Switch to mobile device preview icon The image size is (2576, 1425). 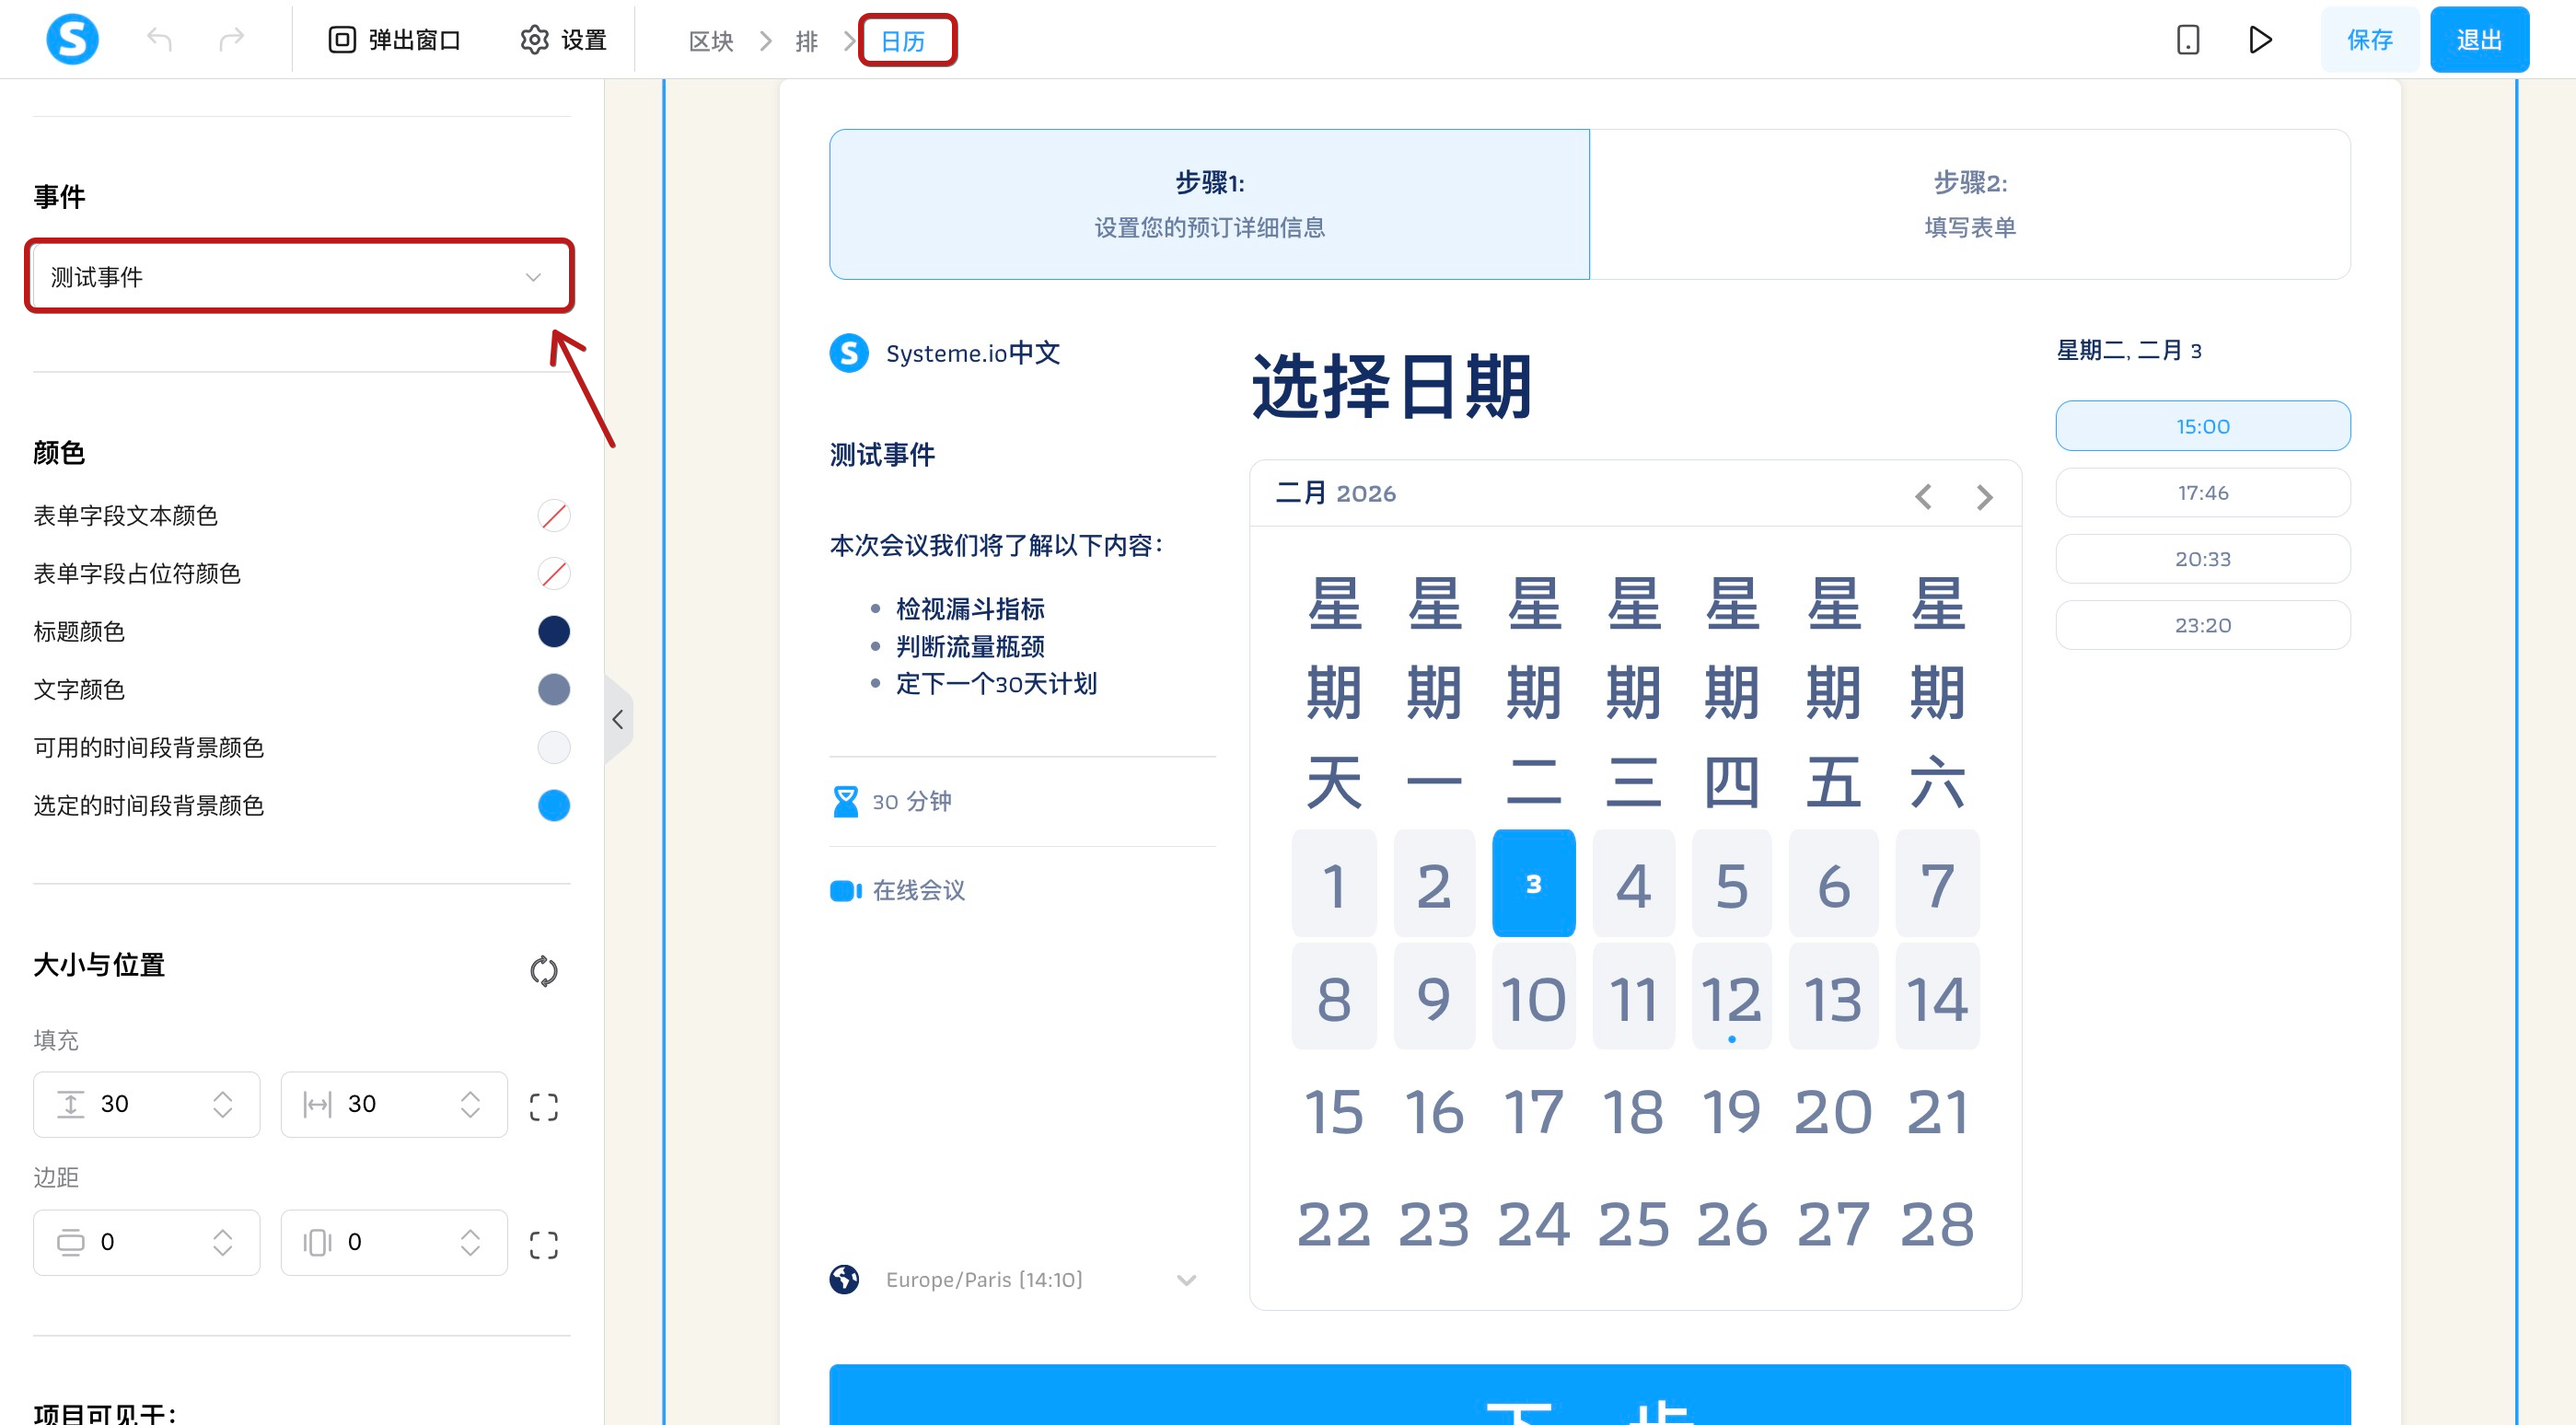point(2187,40)
